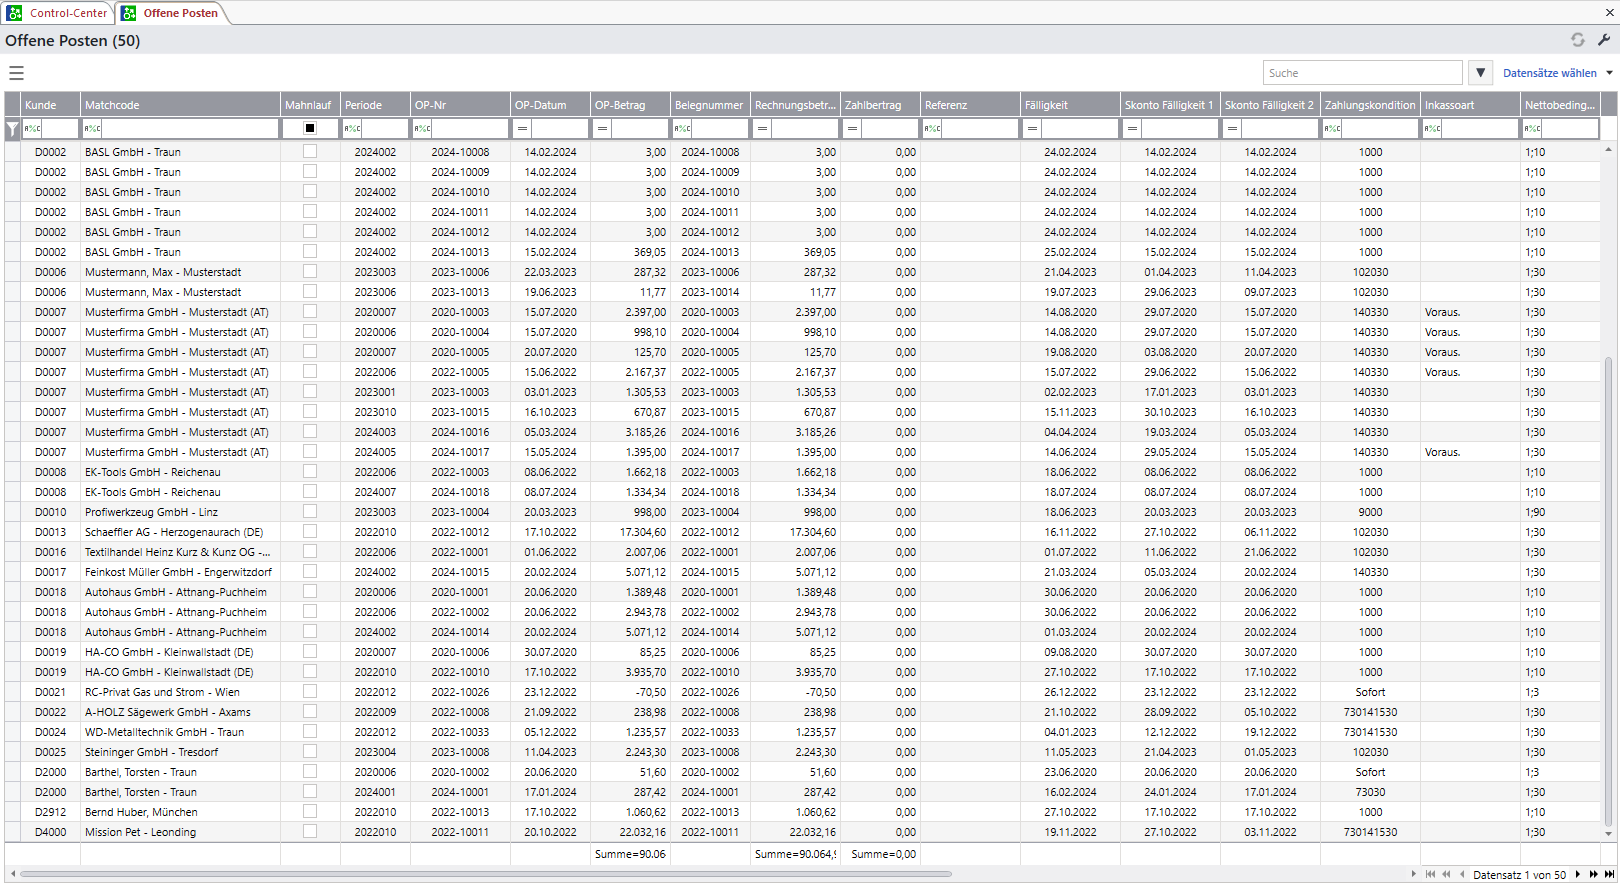Open the hamburger menu above the table
This screenshot has width=1620, height=883.
(x=16, y=73)
